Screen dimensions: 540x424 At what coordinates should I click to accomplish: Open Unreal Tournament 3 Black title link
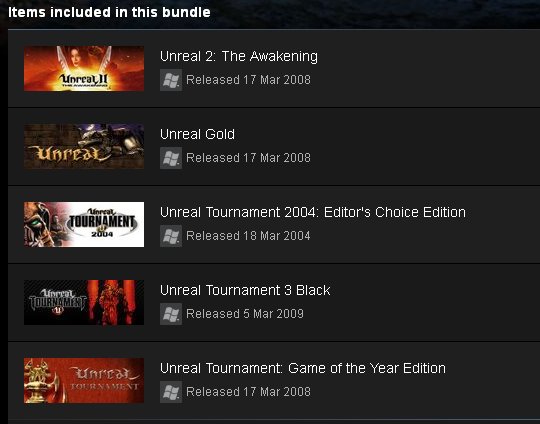pos(245,290)
